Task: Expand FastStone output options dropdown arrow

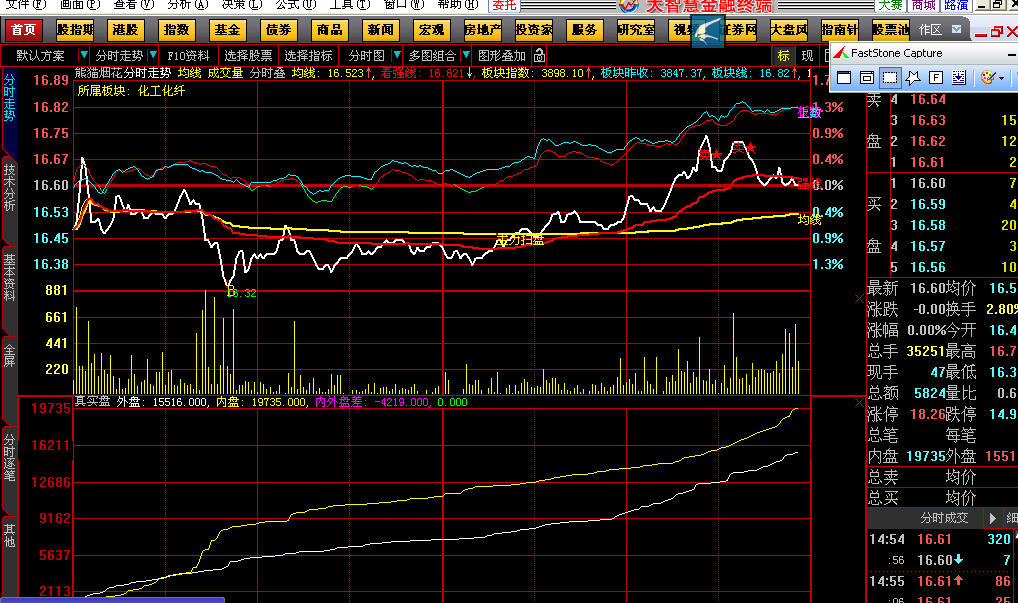Action: coord(1002,79)
